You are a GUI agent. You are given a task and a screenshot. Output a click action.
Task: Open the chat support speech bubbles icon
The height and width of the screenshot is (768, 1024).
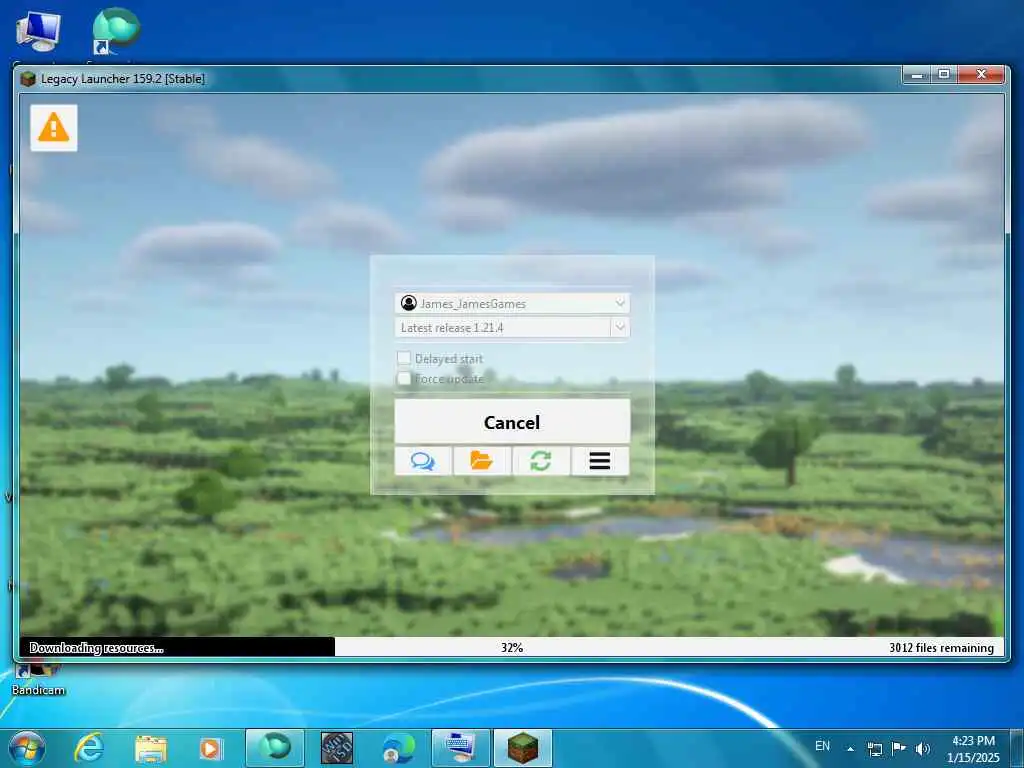pyautogui.click(x=423, y=461)
